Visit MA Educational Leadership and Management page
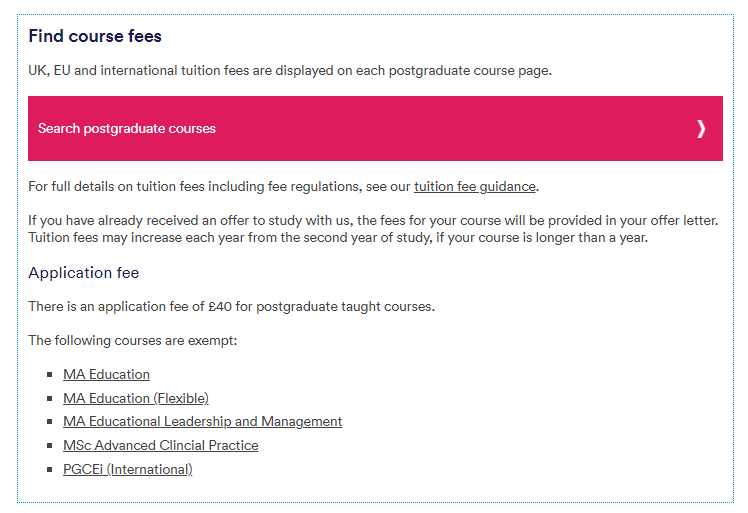This screenshot has width=748, height=513. pyautogui.click(x=203, y=422)
